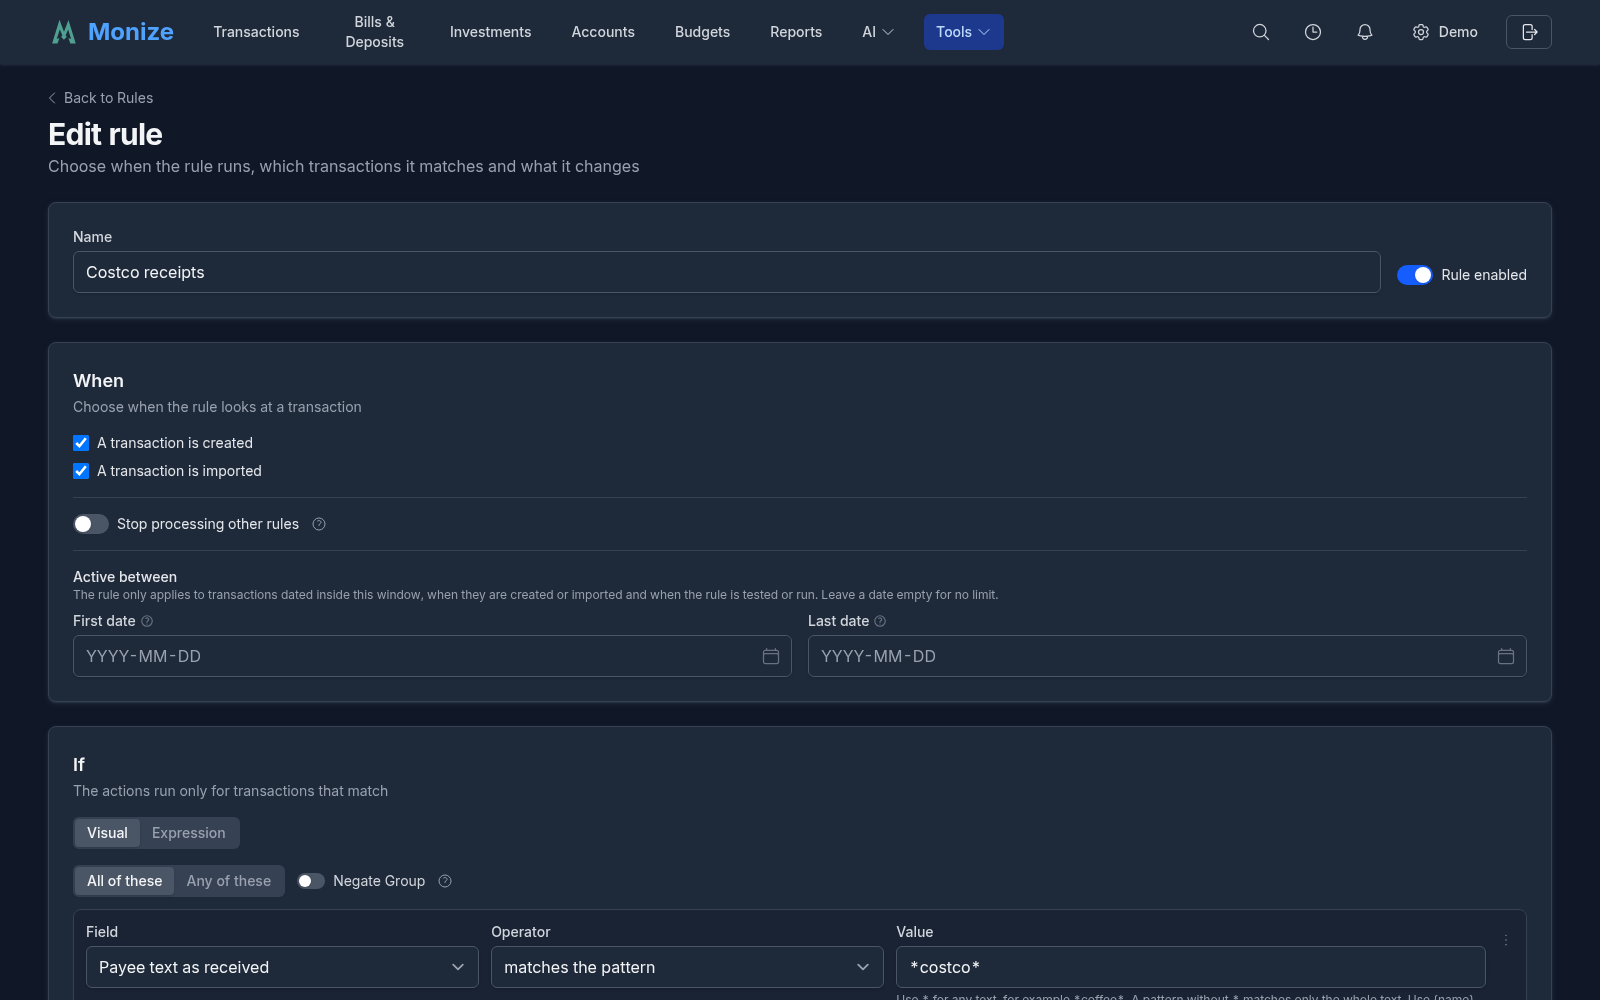Switch to the Expression tab
This screenshot has height=1000, width=1600.
click(189, 833)
